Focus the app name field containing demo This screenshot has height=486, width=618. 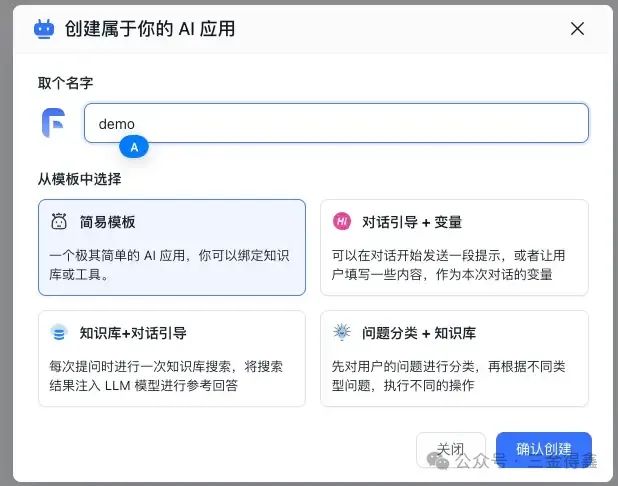[x=336, y=124]
